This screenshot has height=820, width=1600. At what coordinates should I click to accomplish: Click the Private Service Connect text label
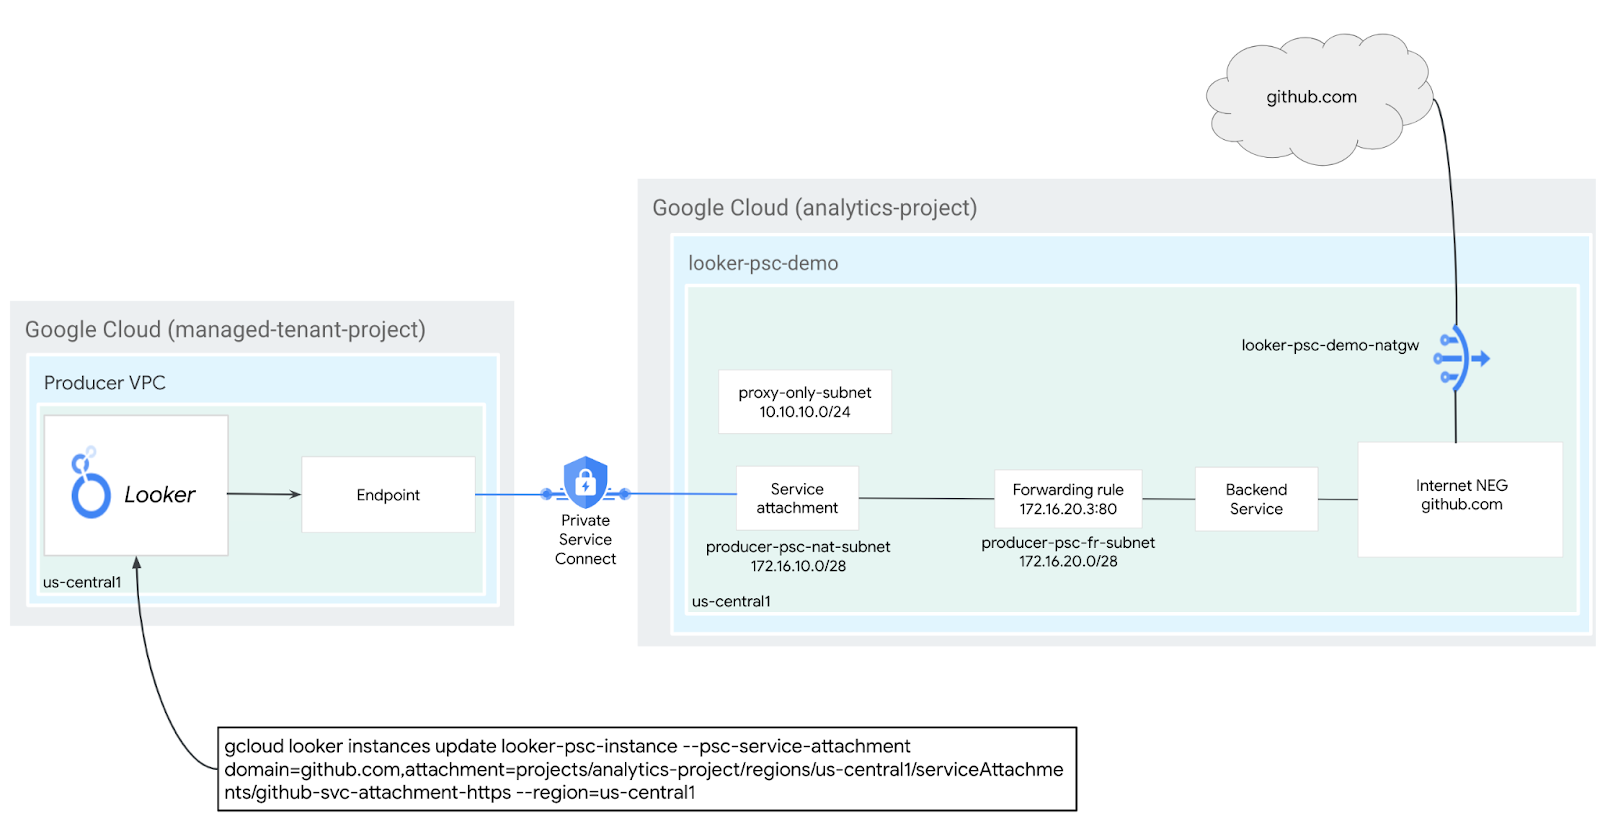pos(585,540)
